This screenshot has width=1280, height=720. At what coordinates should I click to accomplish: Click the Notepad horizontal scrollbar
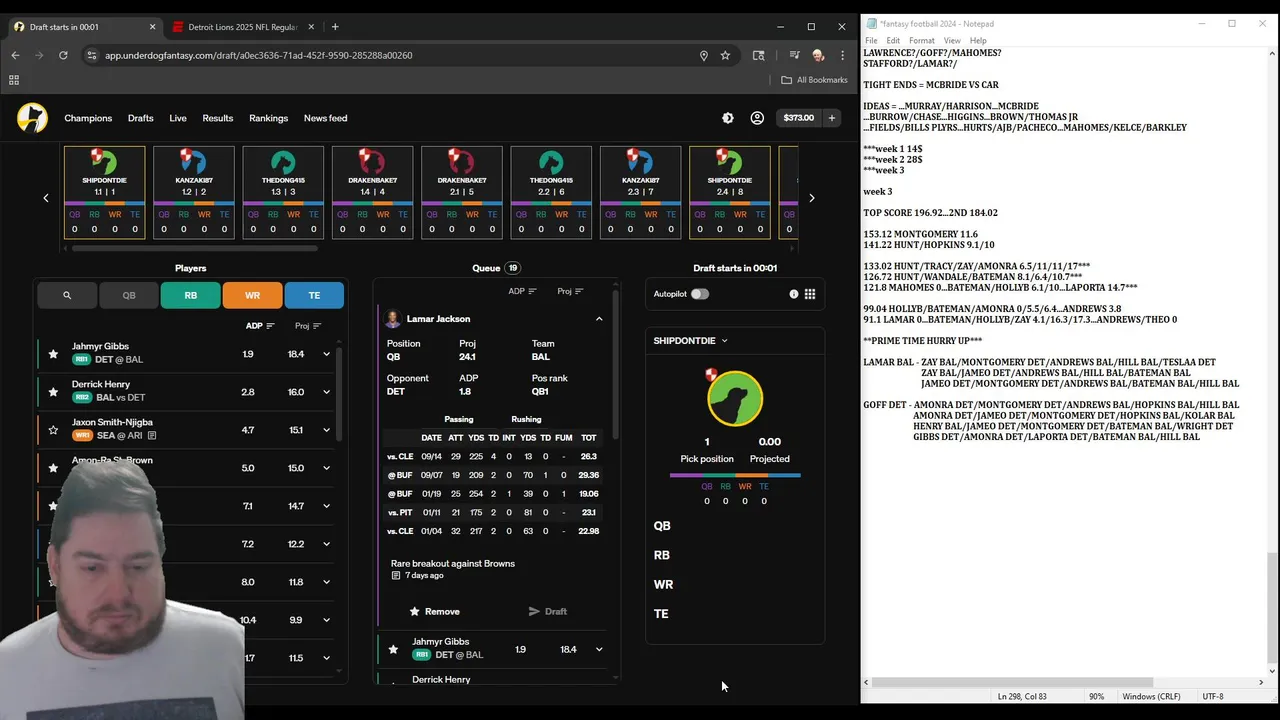(x=1013, y=683)
